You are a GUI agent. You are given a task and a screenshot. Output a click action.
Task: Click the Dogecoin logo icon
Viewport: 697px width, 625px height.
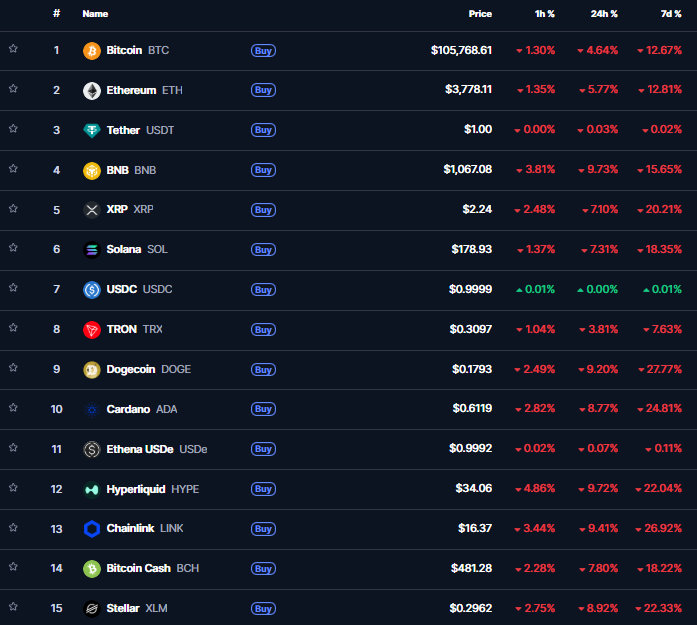pos(91,369)
